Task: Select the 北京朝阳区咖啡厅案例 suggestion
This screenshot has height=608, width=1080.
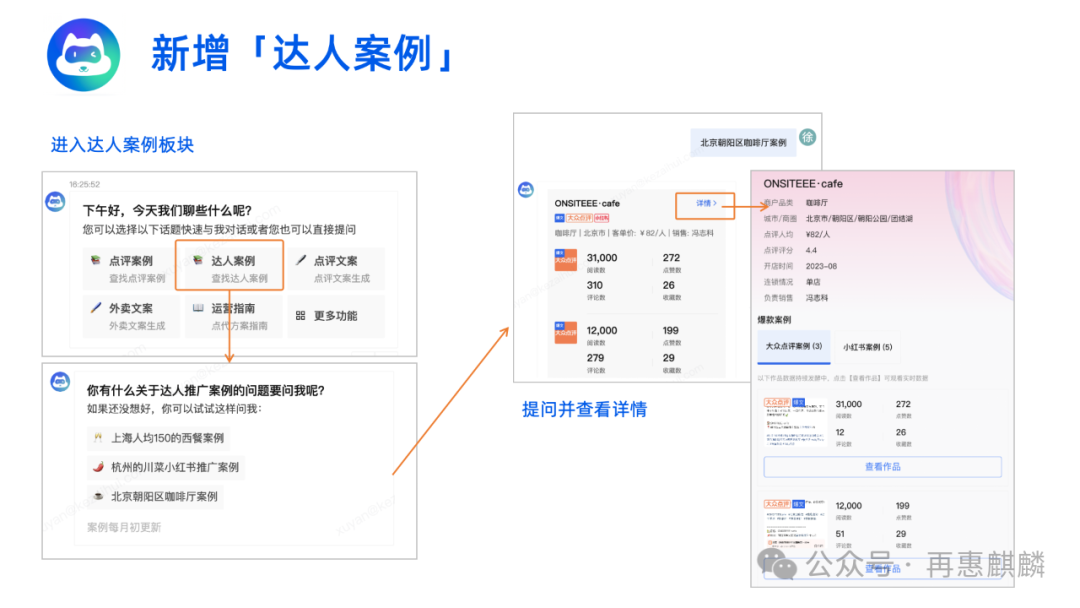Action: click(x=160, y=496)
